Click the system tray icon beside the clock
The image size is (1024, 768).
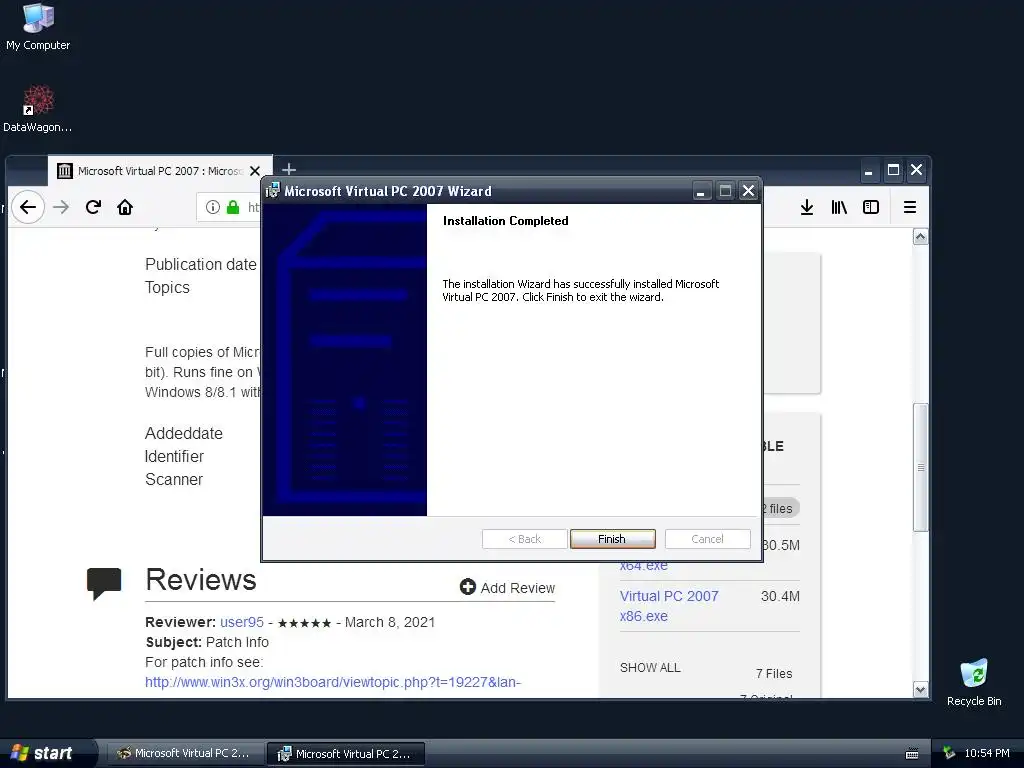tap(949, 753)
